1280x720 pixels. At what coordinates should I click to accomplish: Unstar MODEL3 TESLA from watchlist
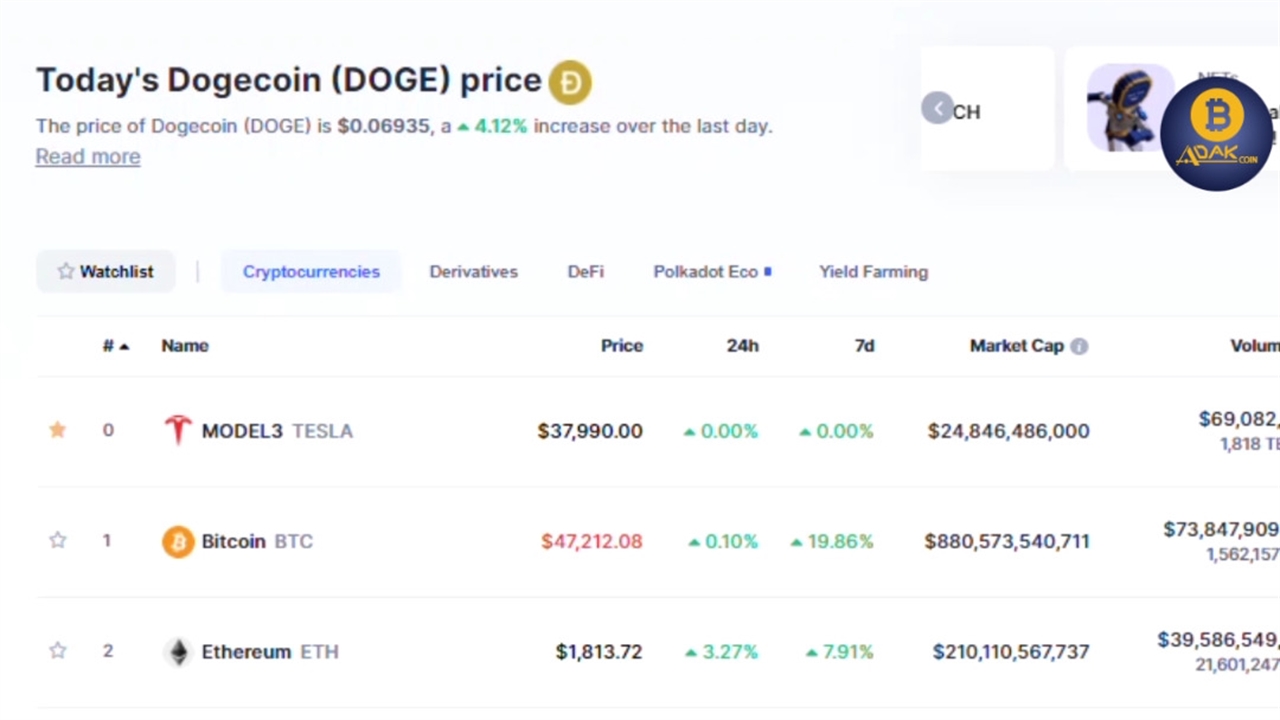[x=58, y=430]
